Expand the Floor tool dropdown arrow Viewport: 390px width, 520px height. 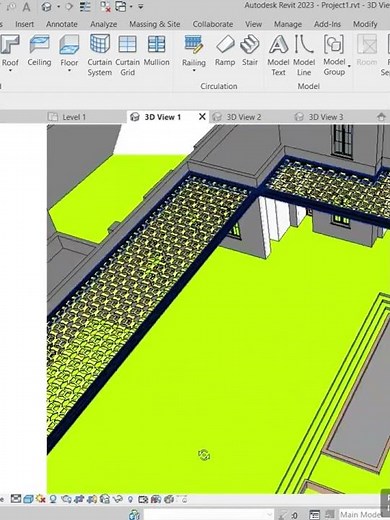coord(69,71)
